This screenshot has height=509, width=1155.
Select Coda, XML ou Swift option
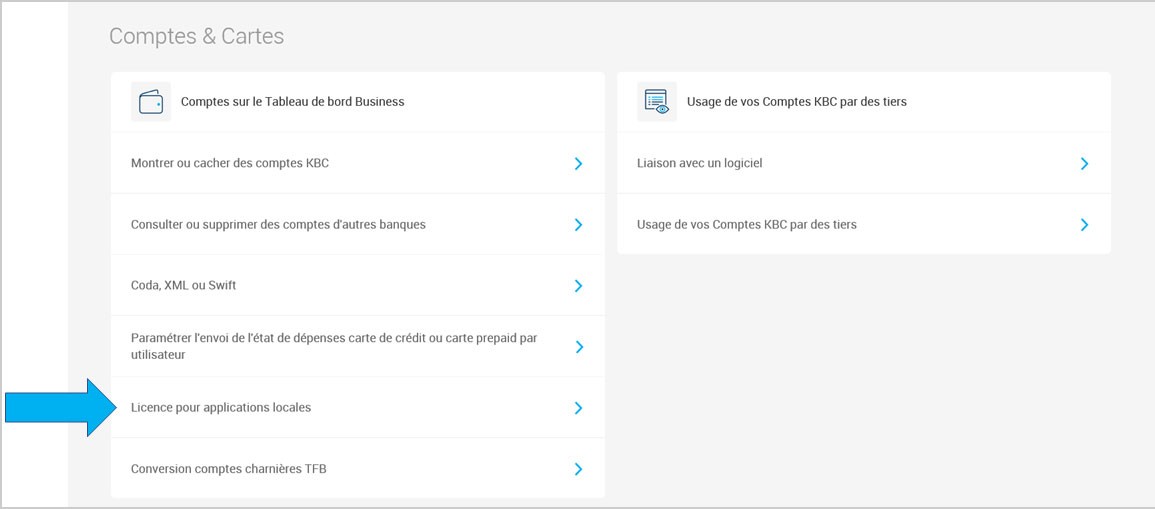click(358, 286)
